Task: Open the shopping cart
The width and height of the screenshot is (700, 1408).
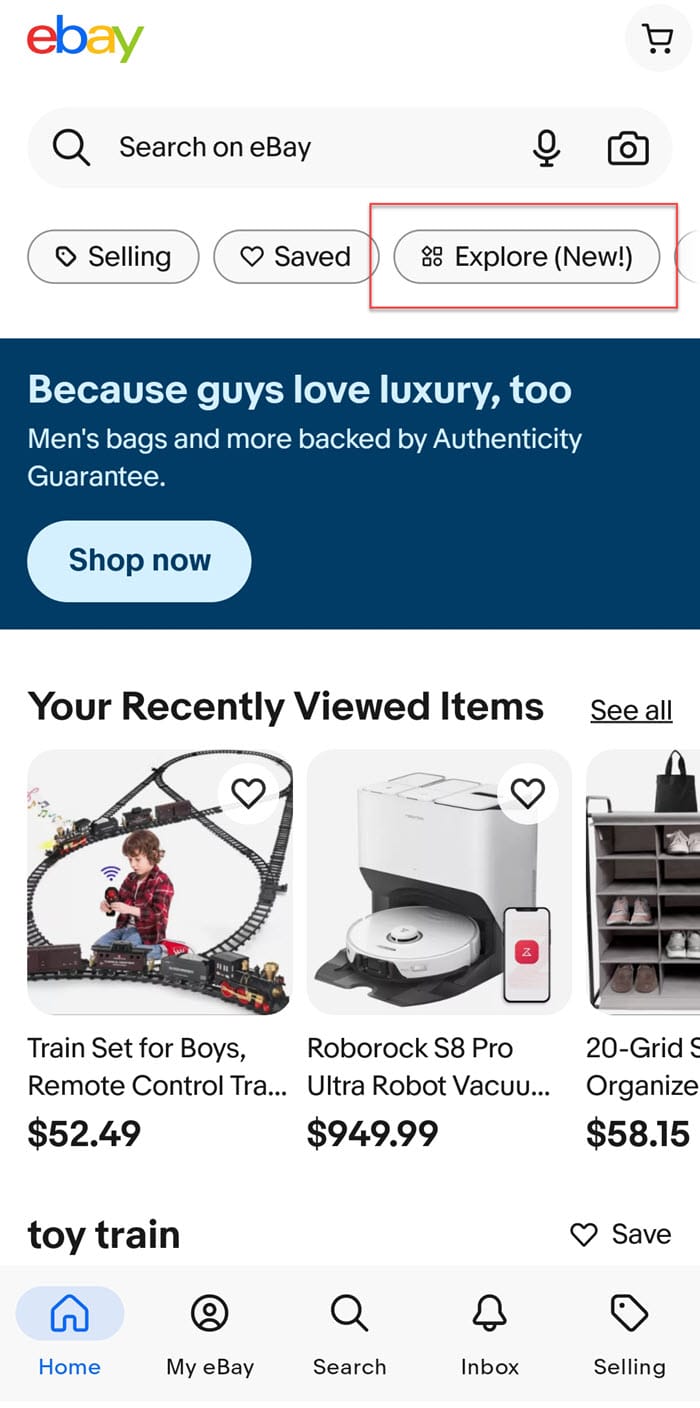Action: click(x=657, y=39)
